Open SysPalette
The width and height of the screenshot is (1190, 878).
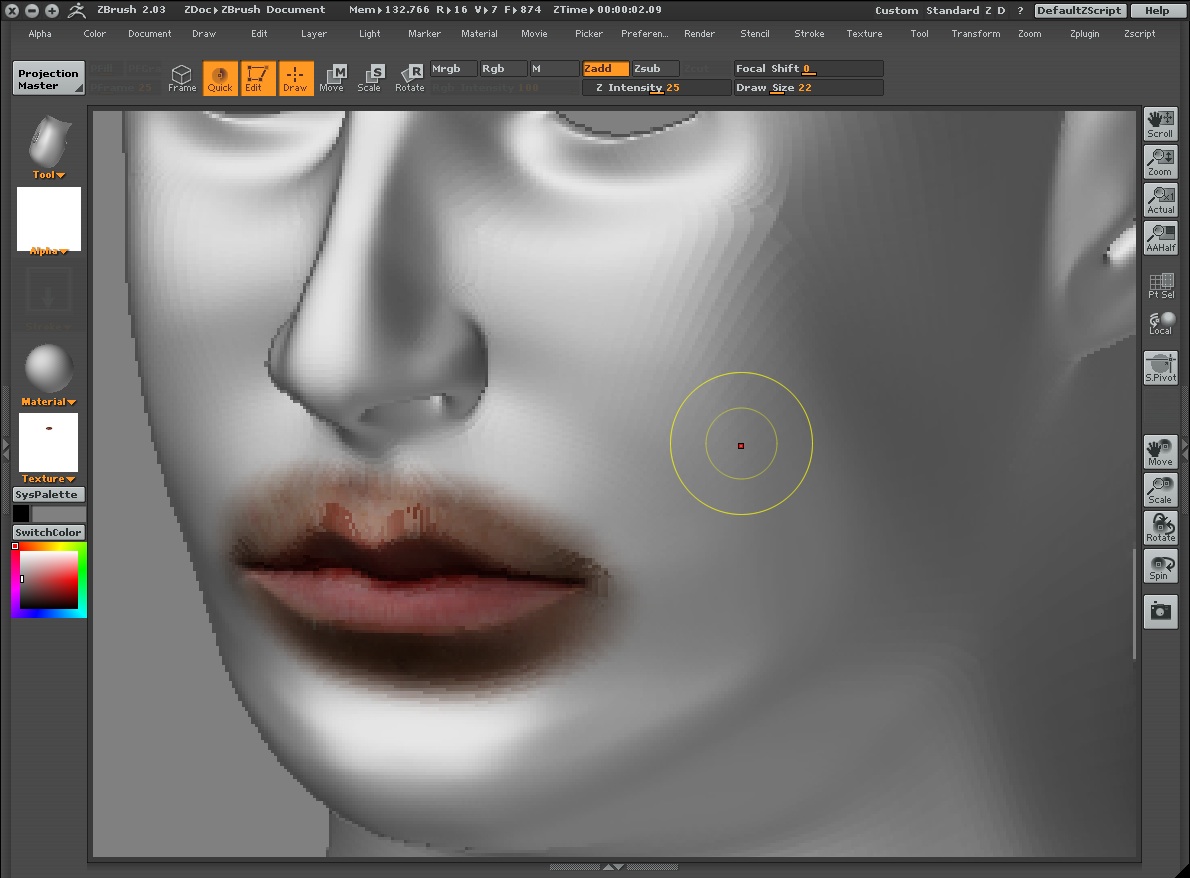(47, 493)
